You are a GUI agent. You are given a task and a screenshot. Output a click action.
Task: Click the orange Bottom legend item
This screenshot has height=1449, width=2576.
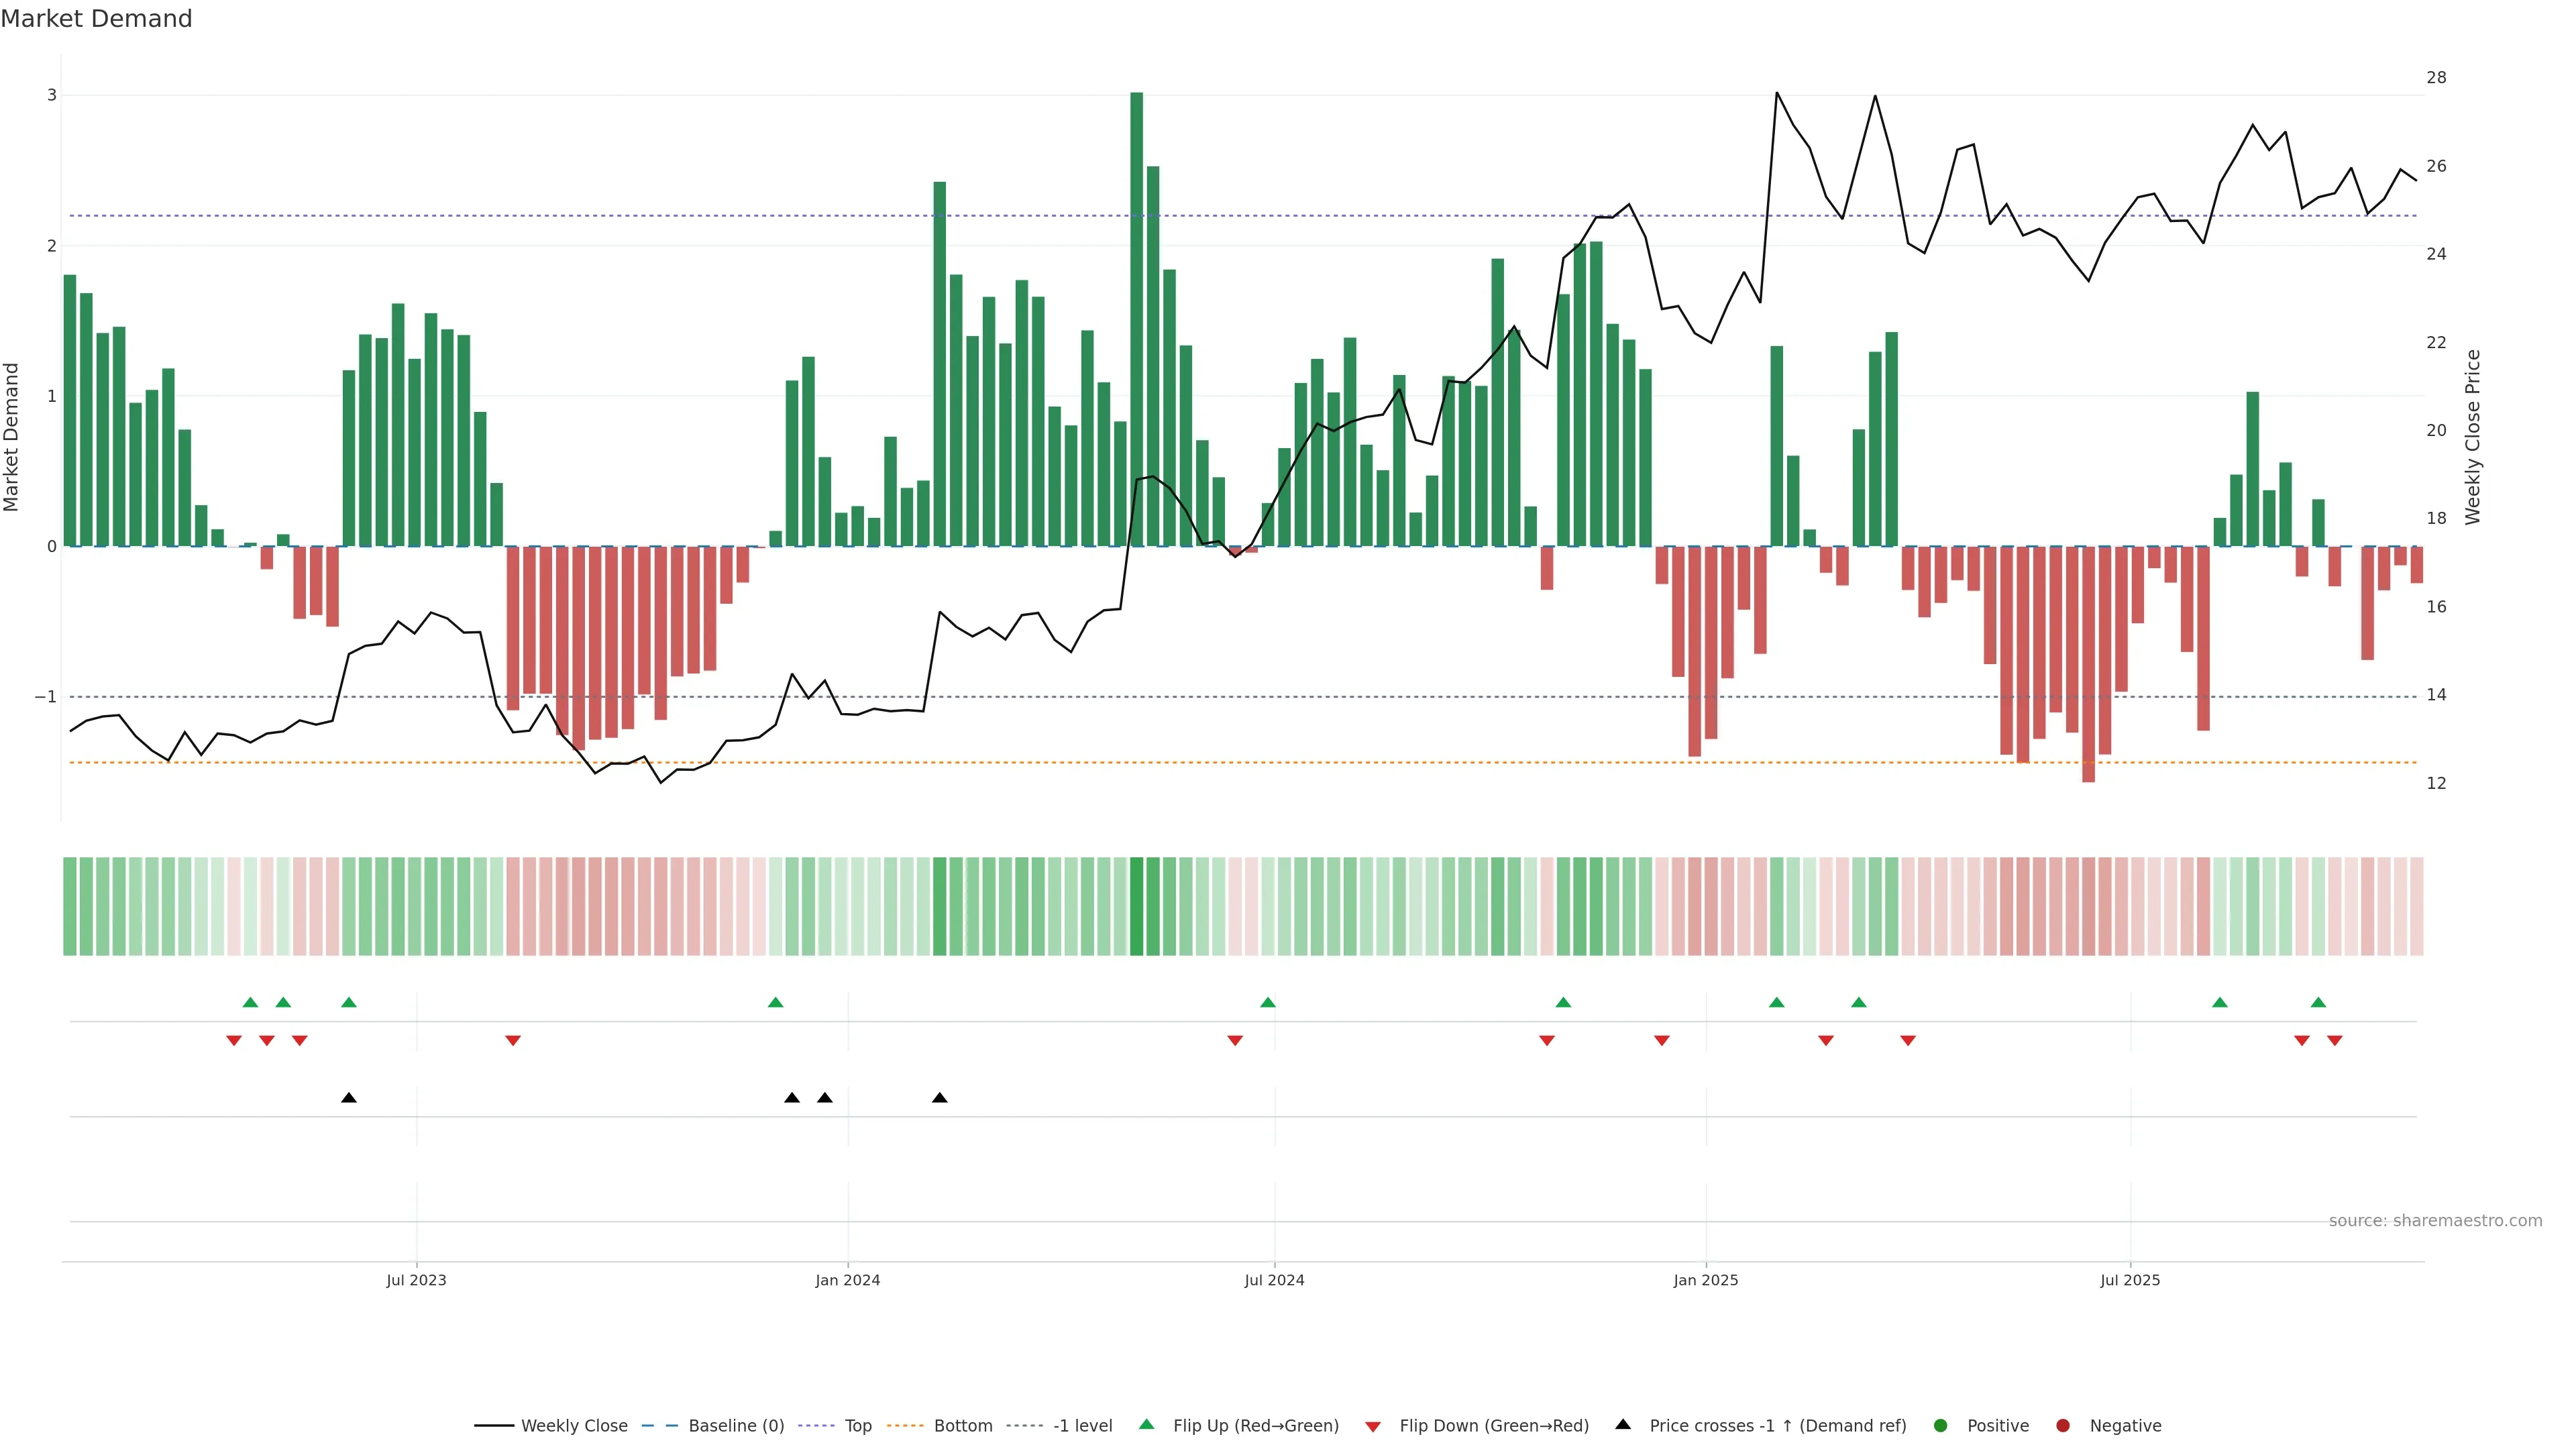coord(962,1426)
